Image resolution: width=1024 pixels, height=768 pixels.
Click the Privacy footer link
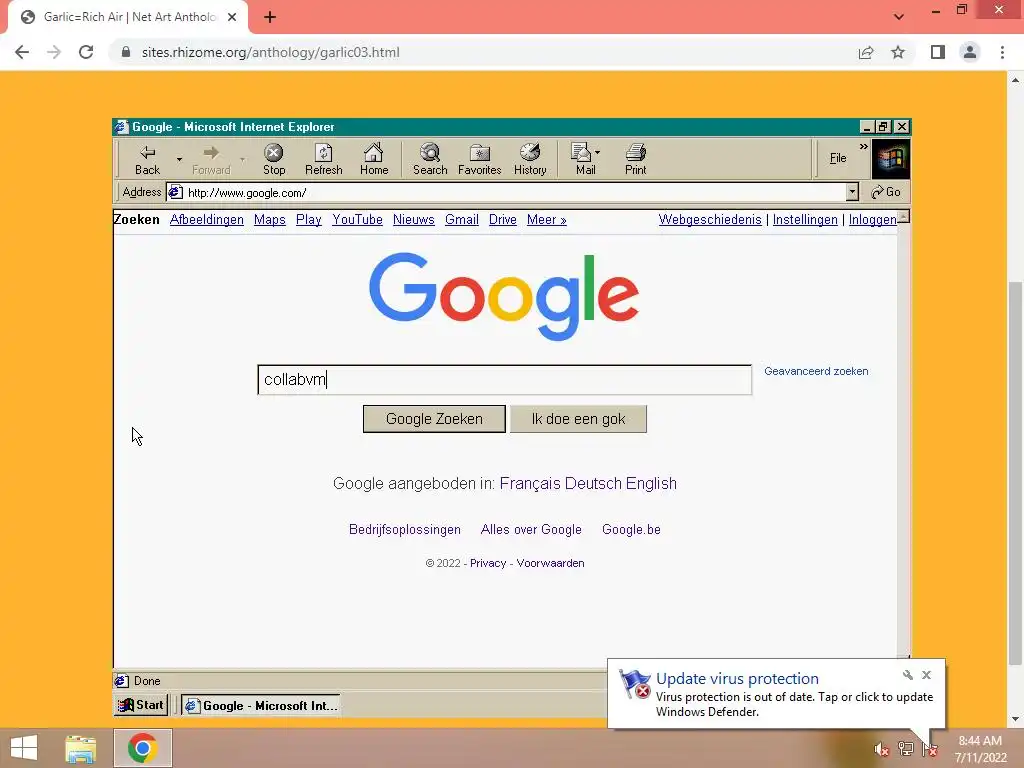(488, 563)
